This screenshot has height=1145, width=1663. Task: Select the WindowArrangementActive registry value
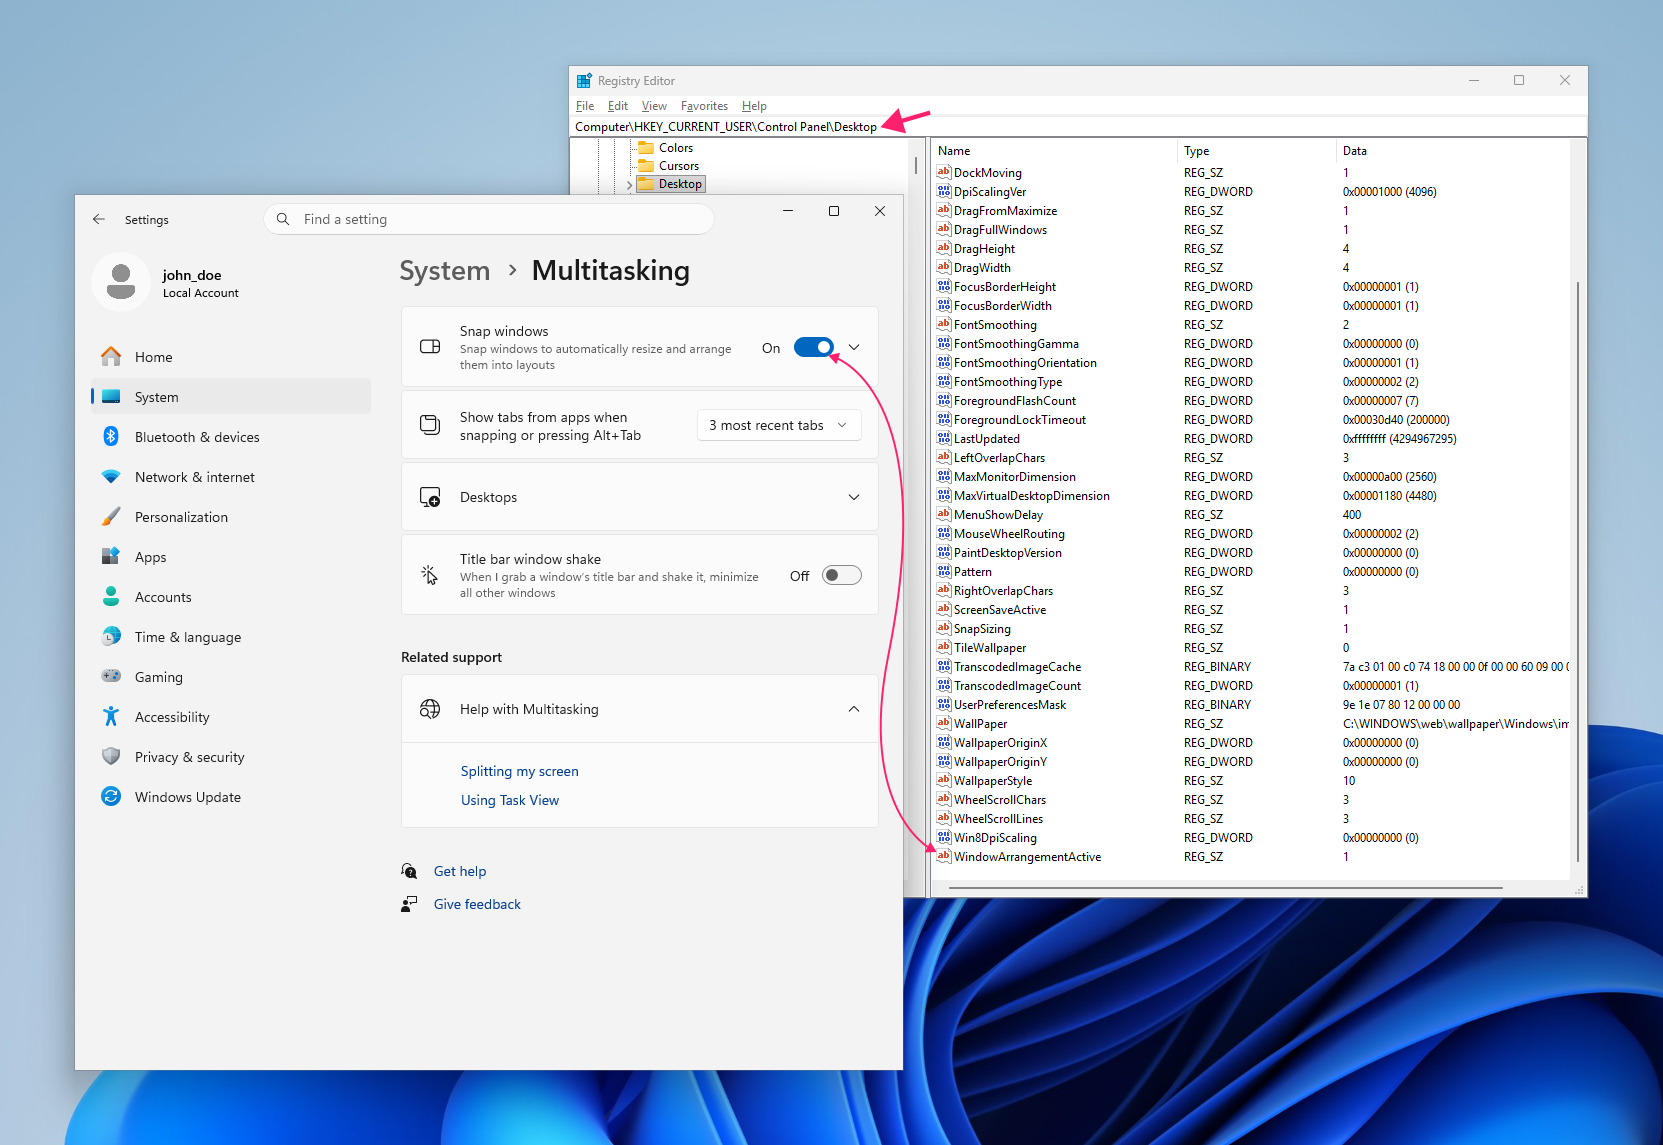1027,857
